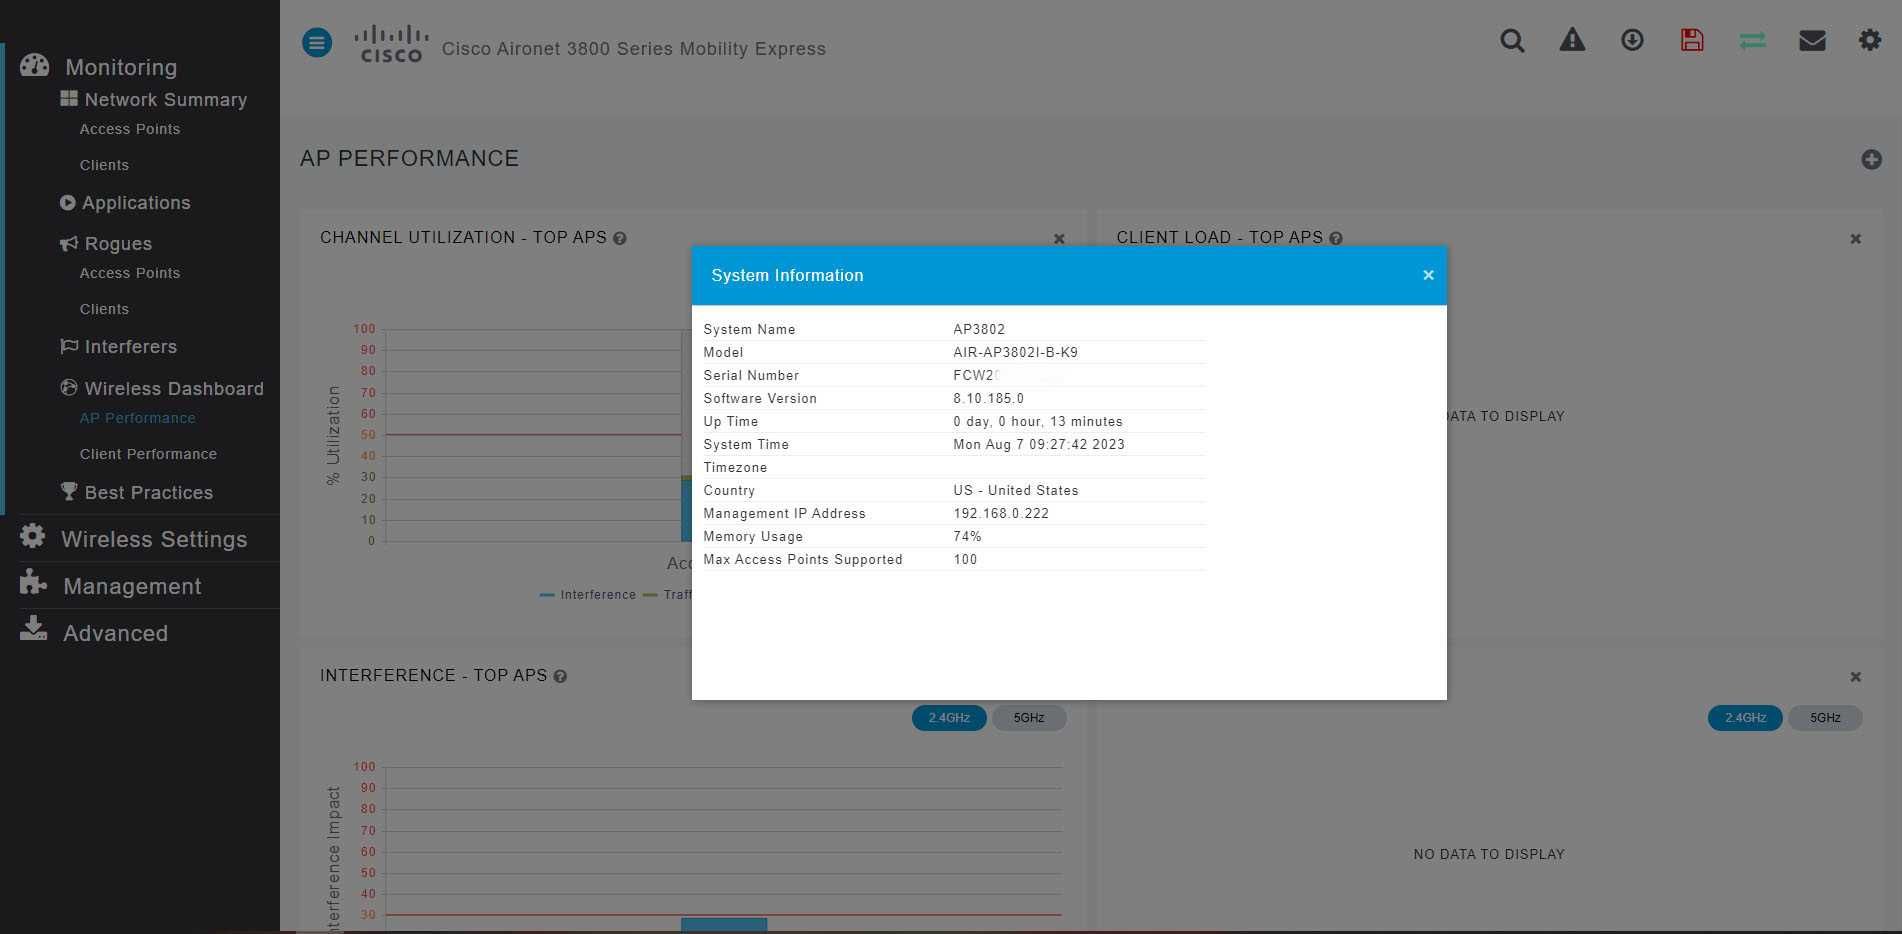Viewport: 1902px width, 934px height.
Task: Open Applications in sidebar
Action: pyautogui.click(x=136, y=203)
